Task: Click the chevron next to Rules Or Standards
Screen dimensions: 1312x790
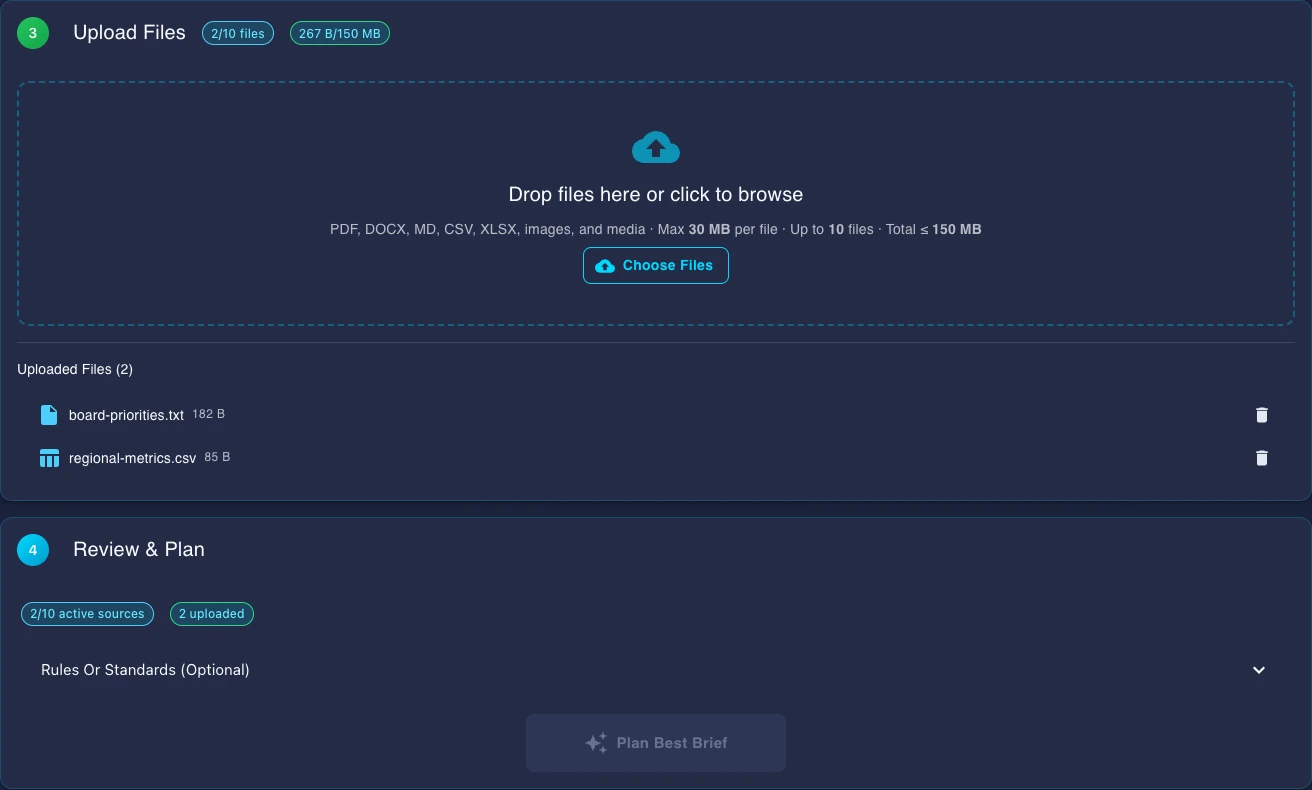Action: pos(1259,670)
